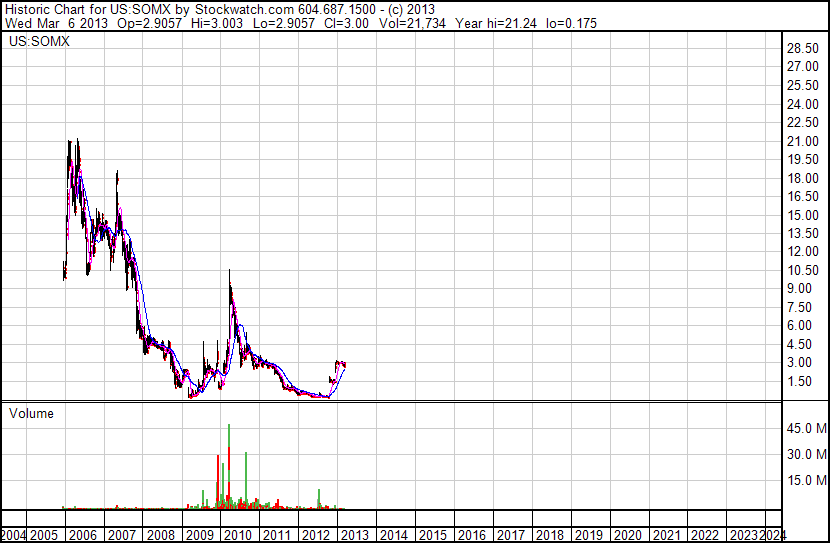The image size is (830, 543).
Task: Click the lo=0.175 year low value
Action: pos(571,23)
